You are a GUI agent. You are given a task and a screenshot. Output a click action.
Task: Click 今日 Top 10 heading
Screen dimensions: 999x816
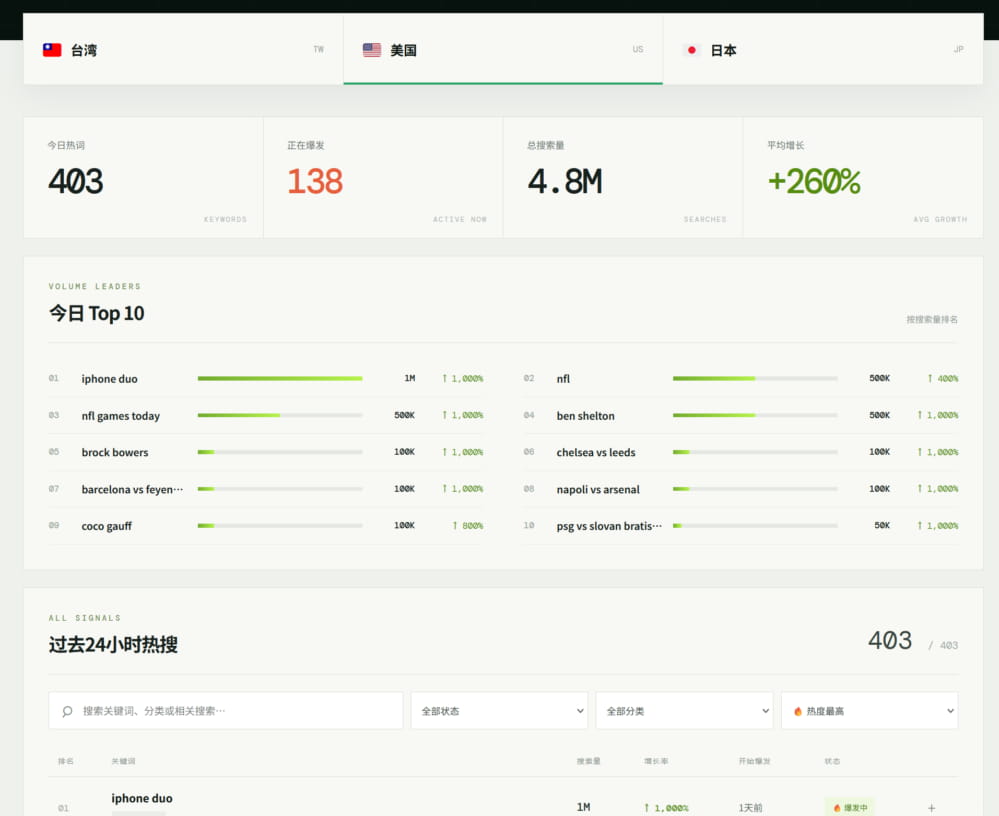coord(97,313)
